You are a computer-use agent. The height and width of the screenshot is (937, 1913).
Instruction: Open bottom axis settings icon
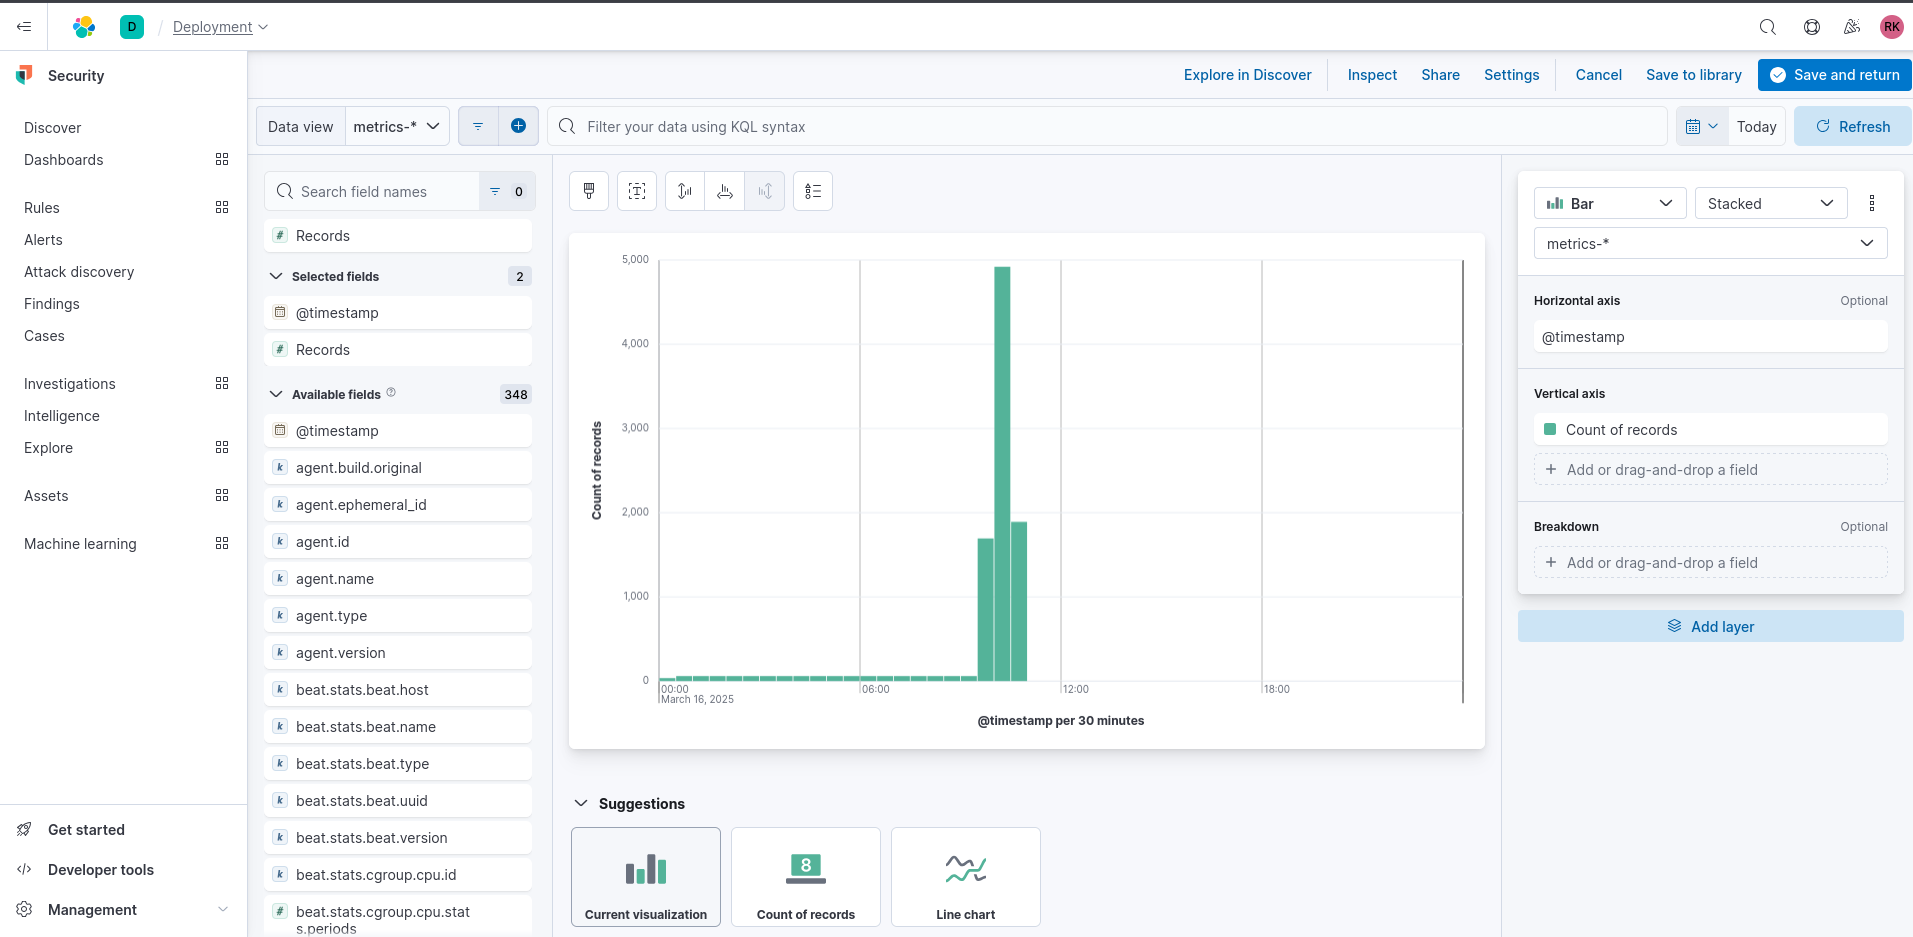pyautogui.click(x=725, y=191)
